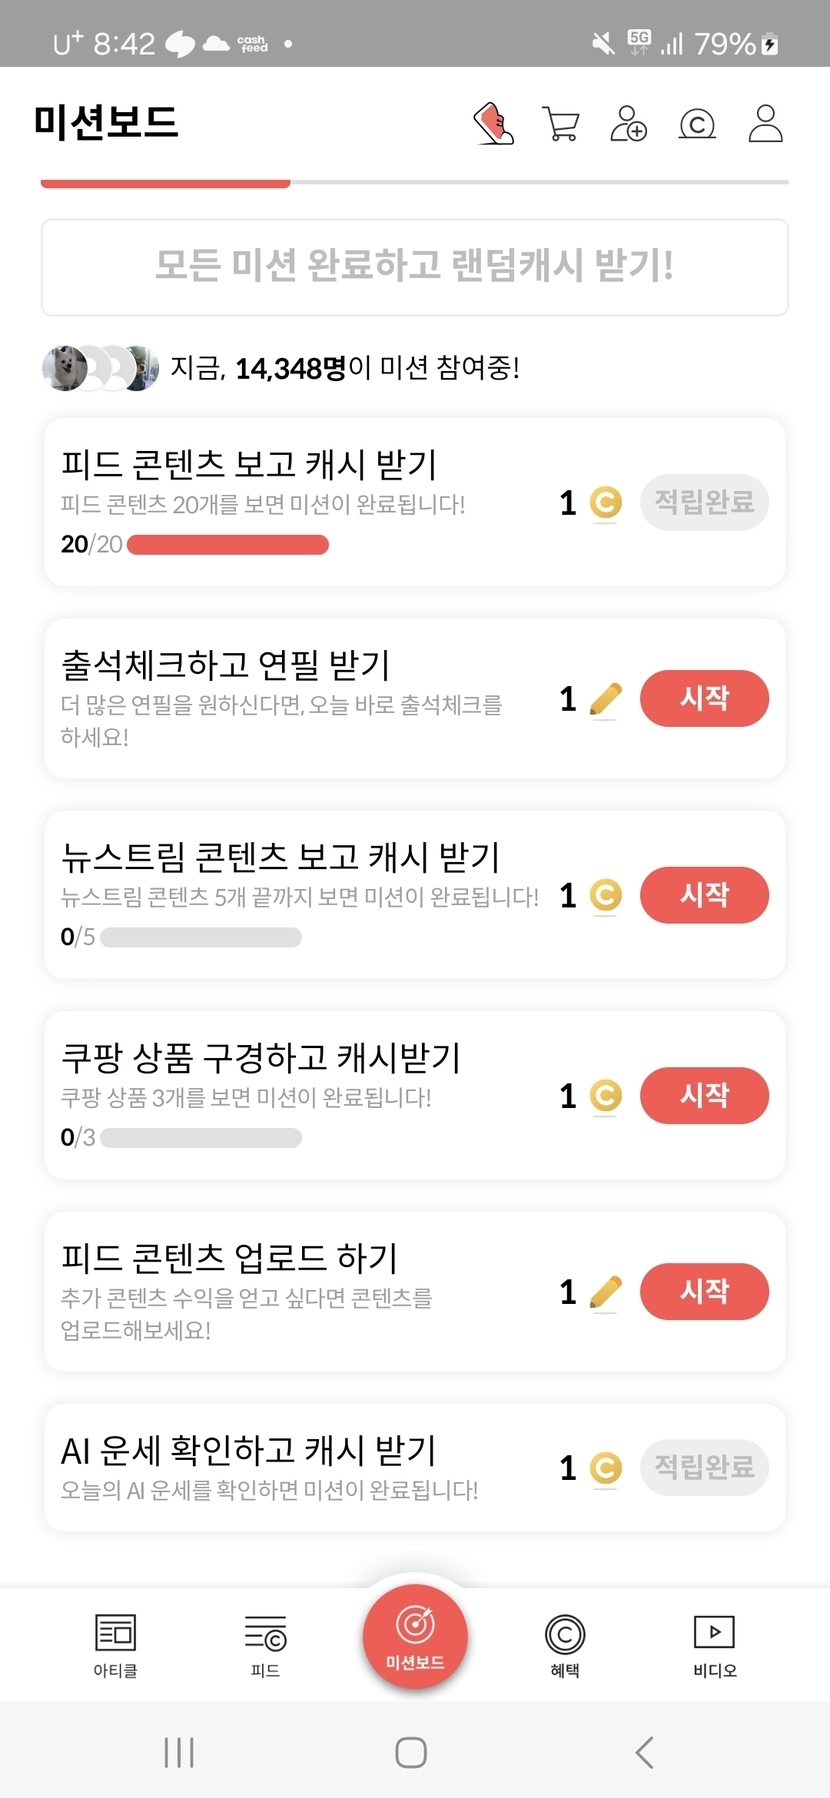Image resolution: width=830 pixels, height=1798 pixels.
Task: Start the 쿠팡 상품 구경하고 캐시받기 mission
Action: tap(704, 1095)
